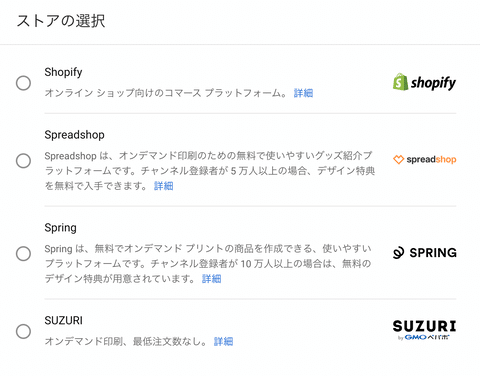The height and width of the screenshot is (376, 480).
Task: Click the spreadshop wordmark text logo
Action: [x=431, y=160]
